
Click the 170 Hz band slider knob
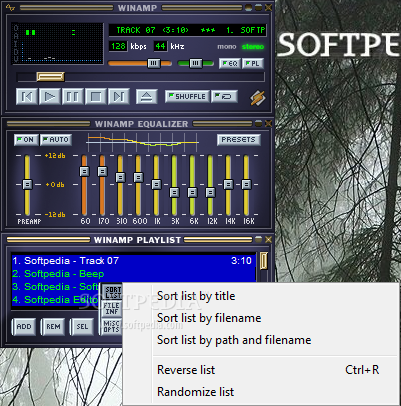pyautogui.click(x=102, y=171)
